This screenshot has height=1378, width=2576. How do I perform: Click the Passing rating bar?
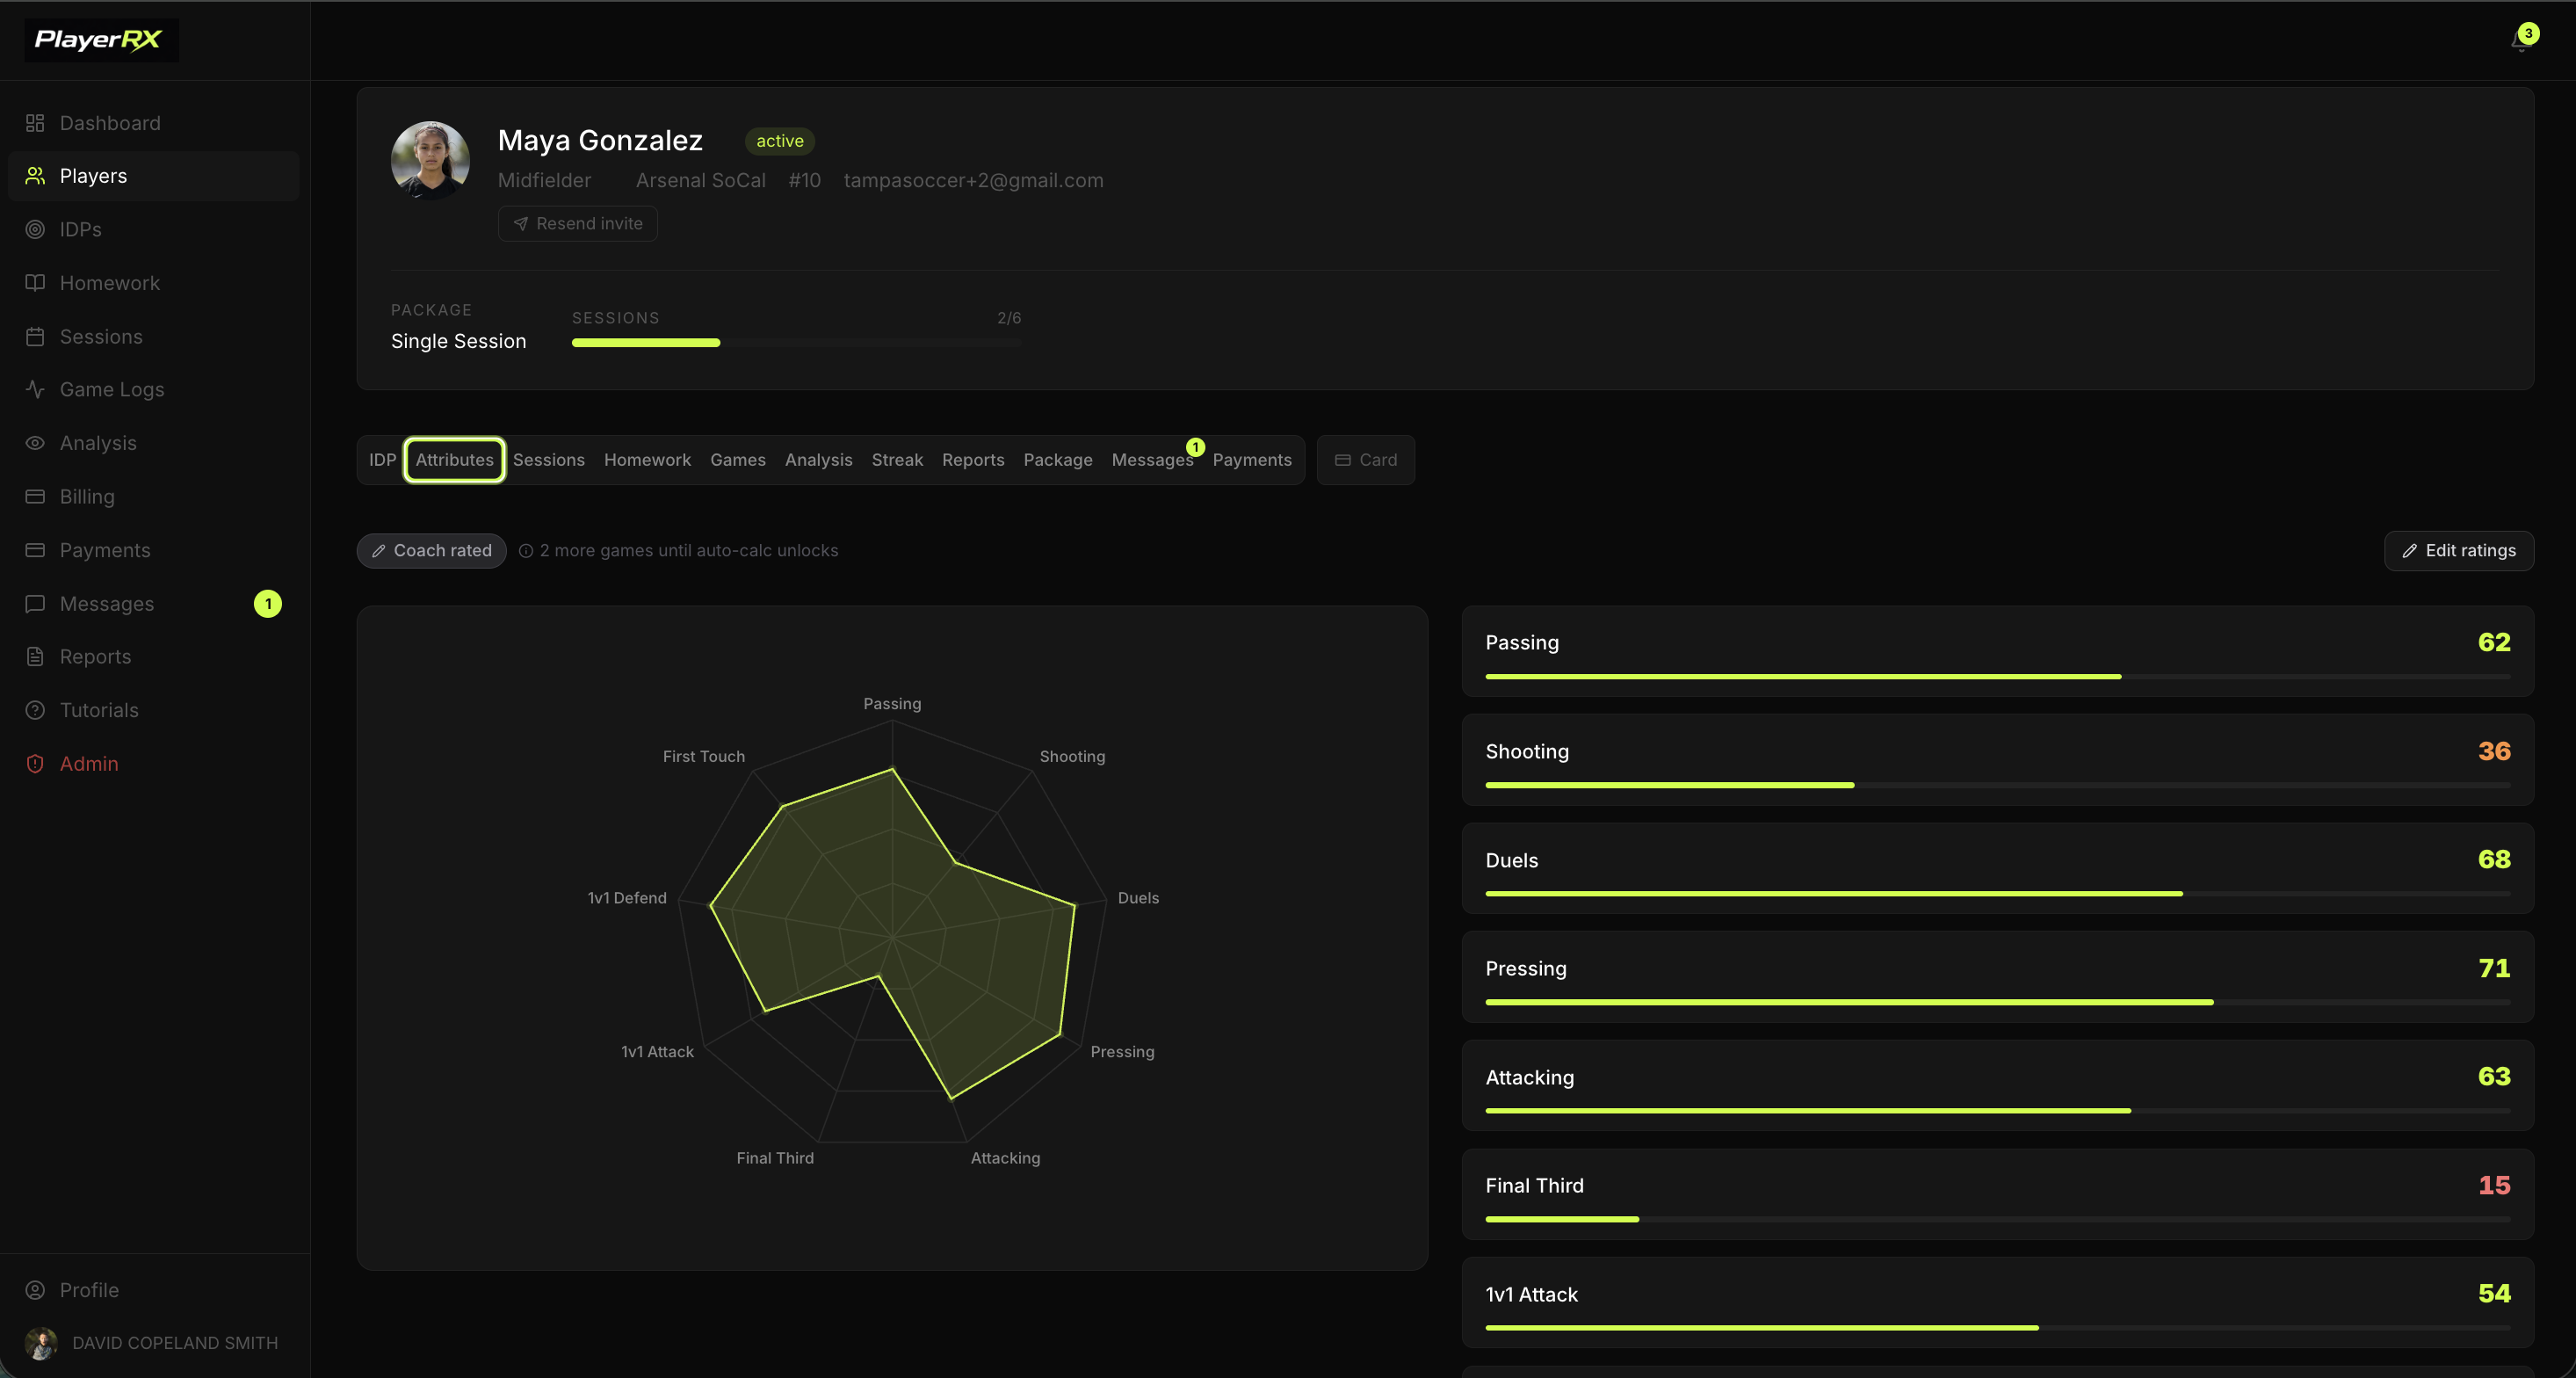[x=1997, y=677]
